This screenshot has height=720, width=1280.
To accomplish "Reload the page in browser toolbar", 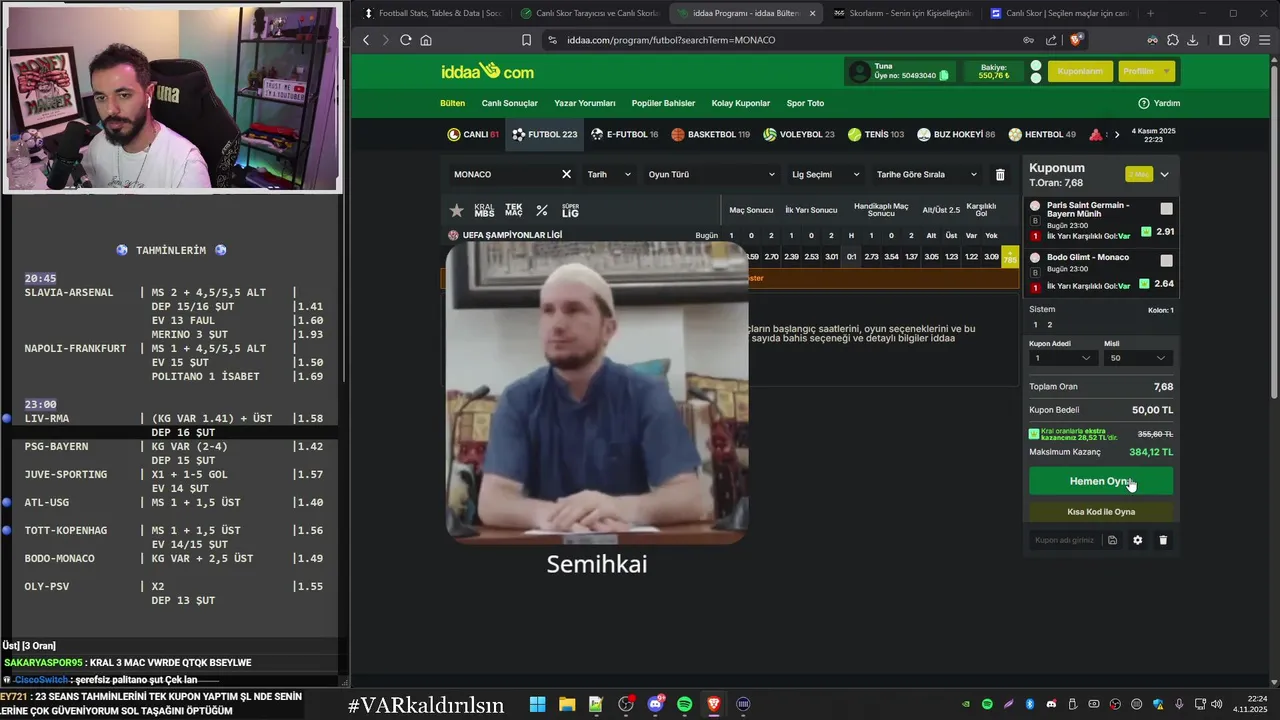I will tap(405, 40).
